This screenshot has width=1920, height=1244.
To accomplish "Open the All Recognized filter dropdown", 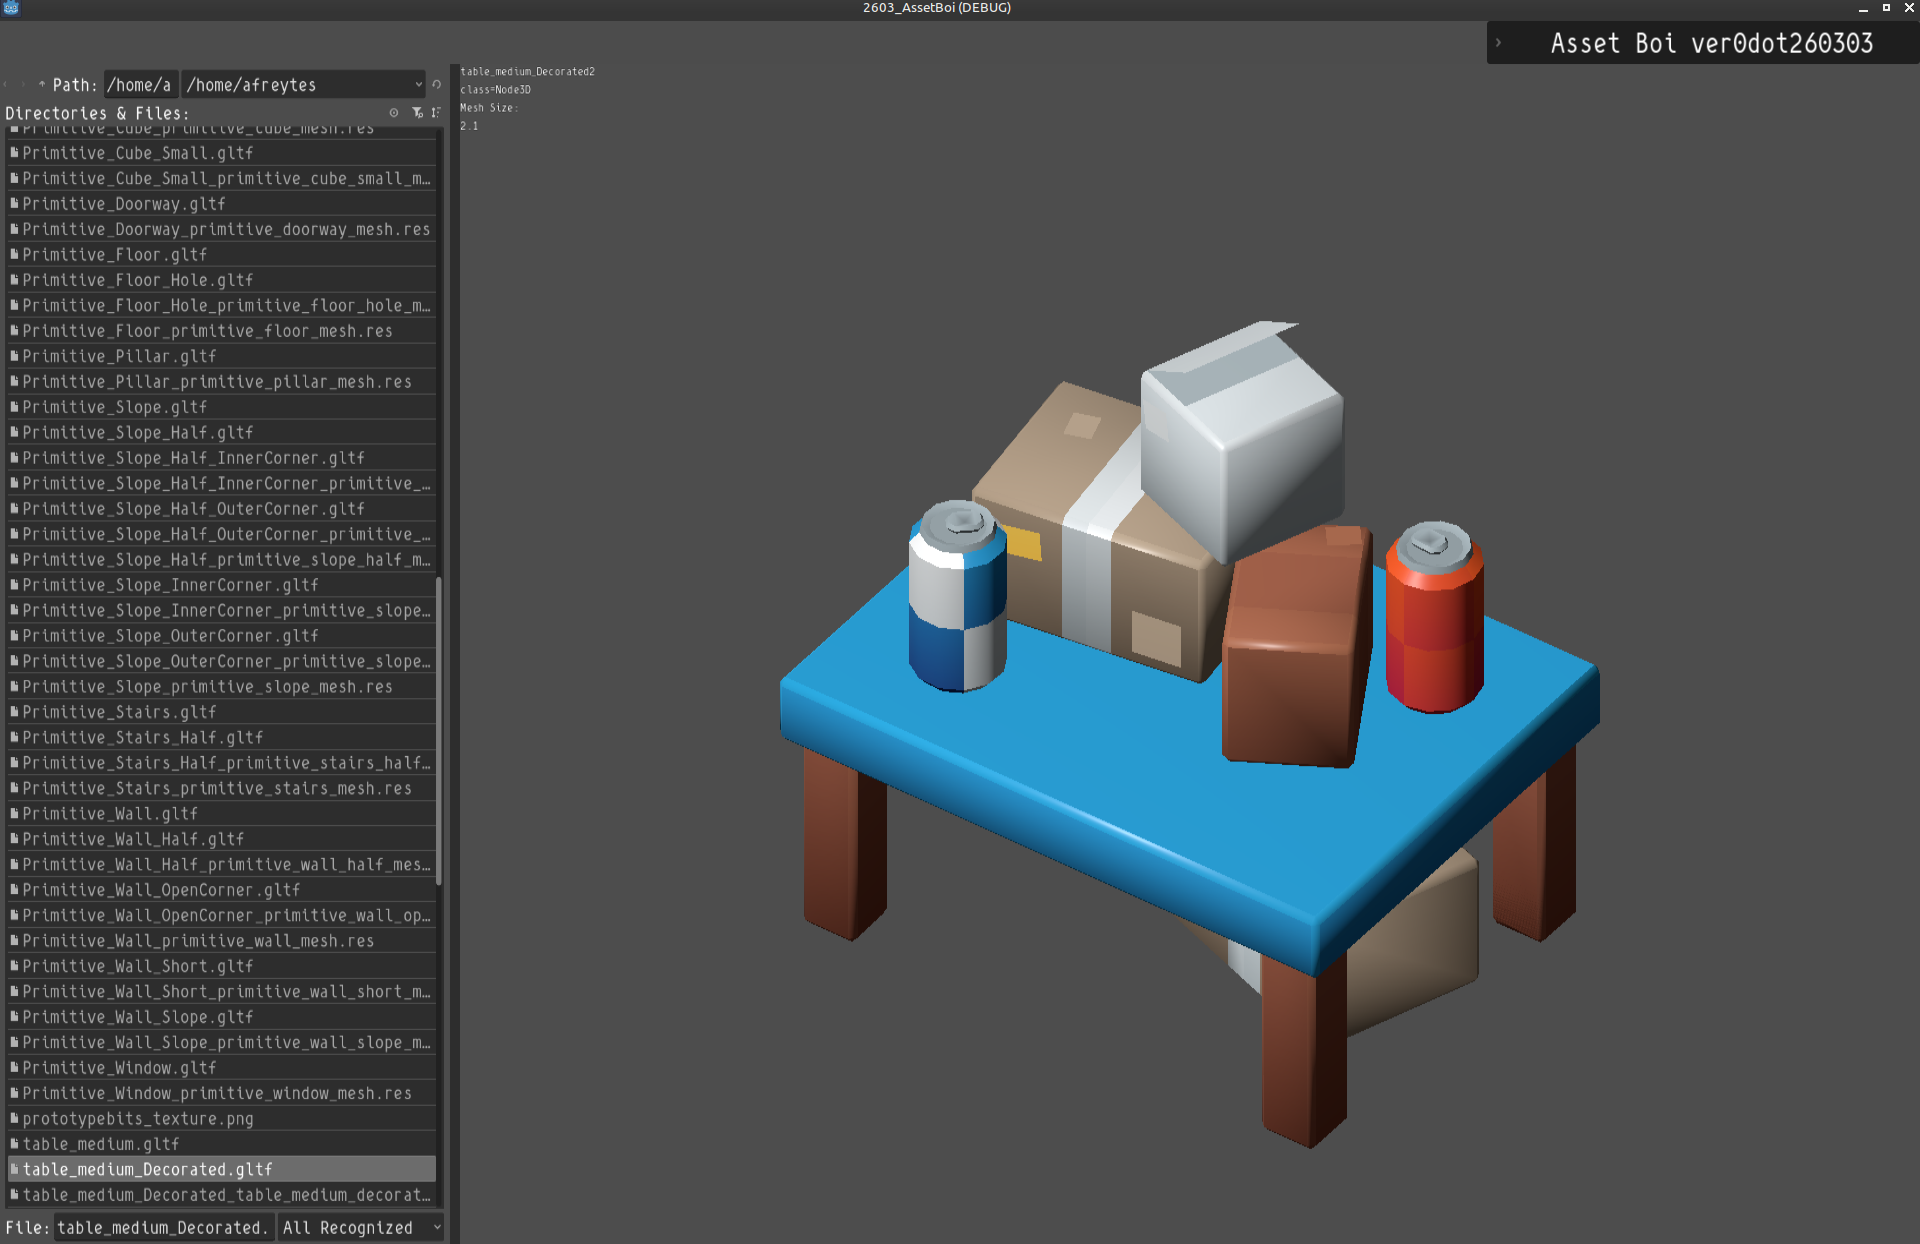I will [x=361, y=1228].
